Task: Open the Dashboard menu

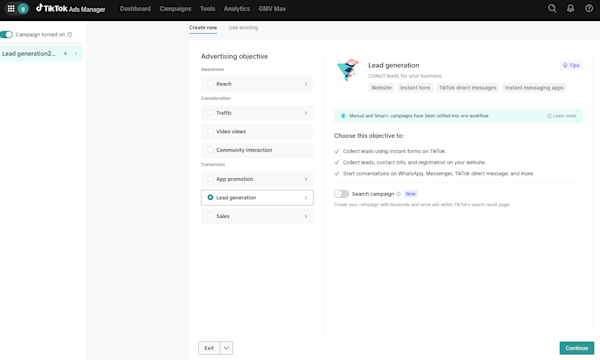Action: point(135,8)
